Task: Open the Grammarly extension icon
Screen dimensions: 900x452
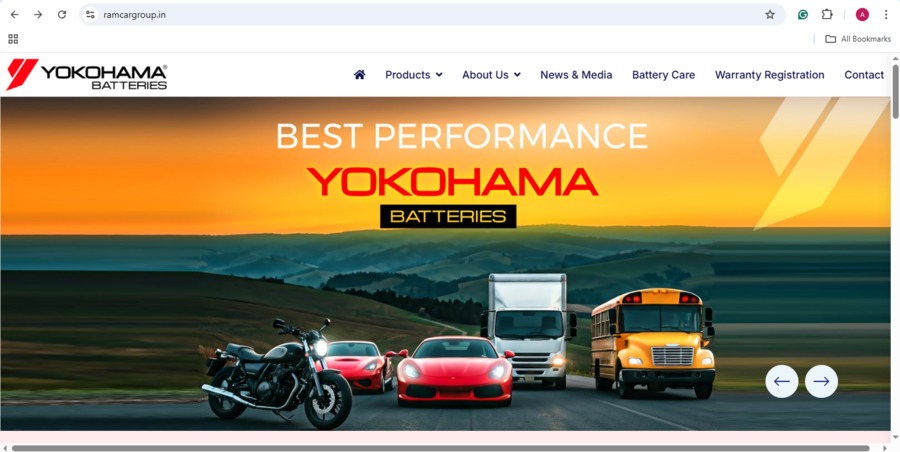Action: tap(803, 14)
